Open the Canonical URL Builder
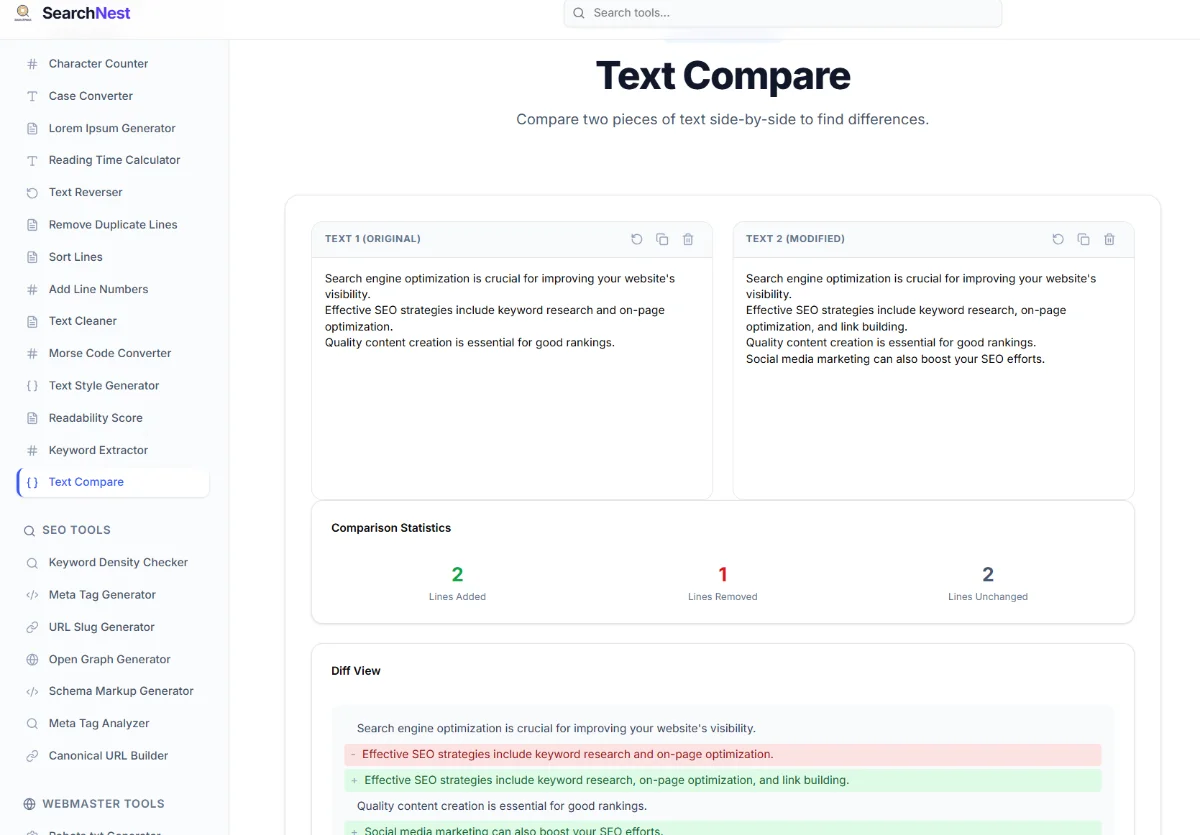 coord(108,755)
